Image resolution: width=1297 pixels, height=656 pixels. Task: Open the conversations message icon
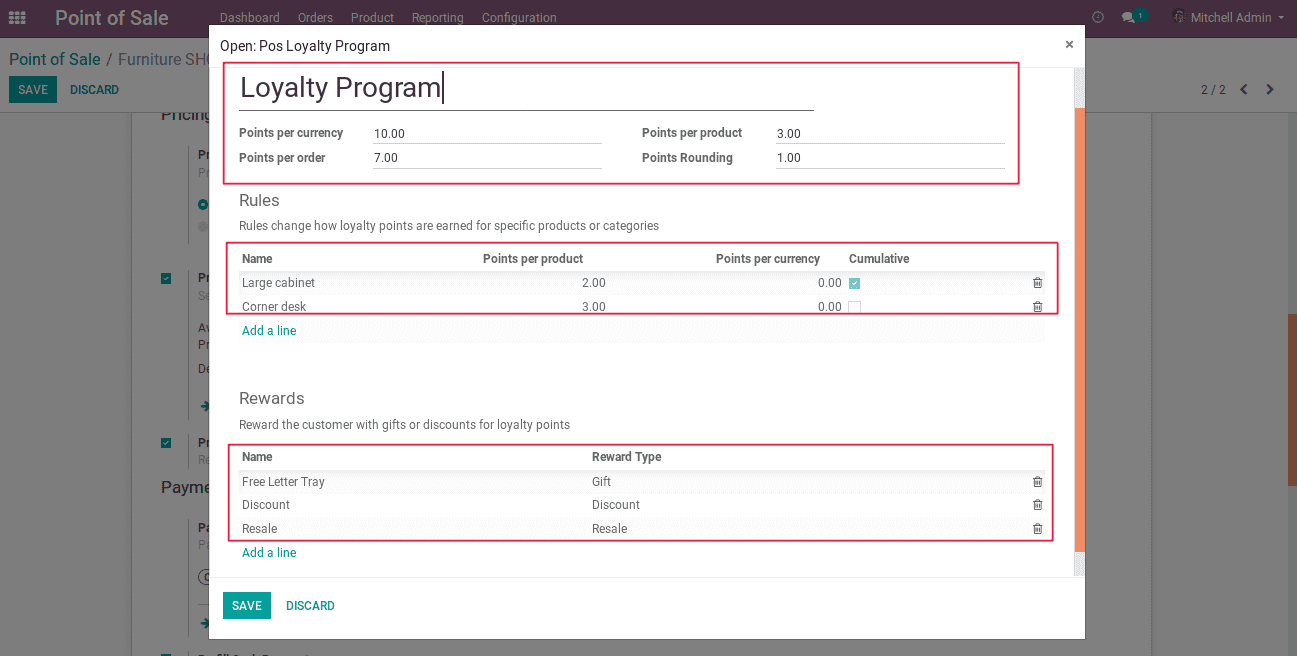pos(1130,17)
